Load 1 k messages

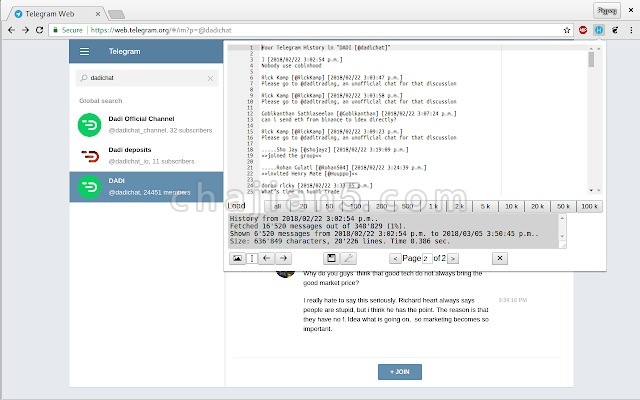click(x=433, y=206)
